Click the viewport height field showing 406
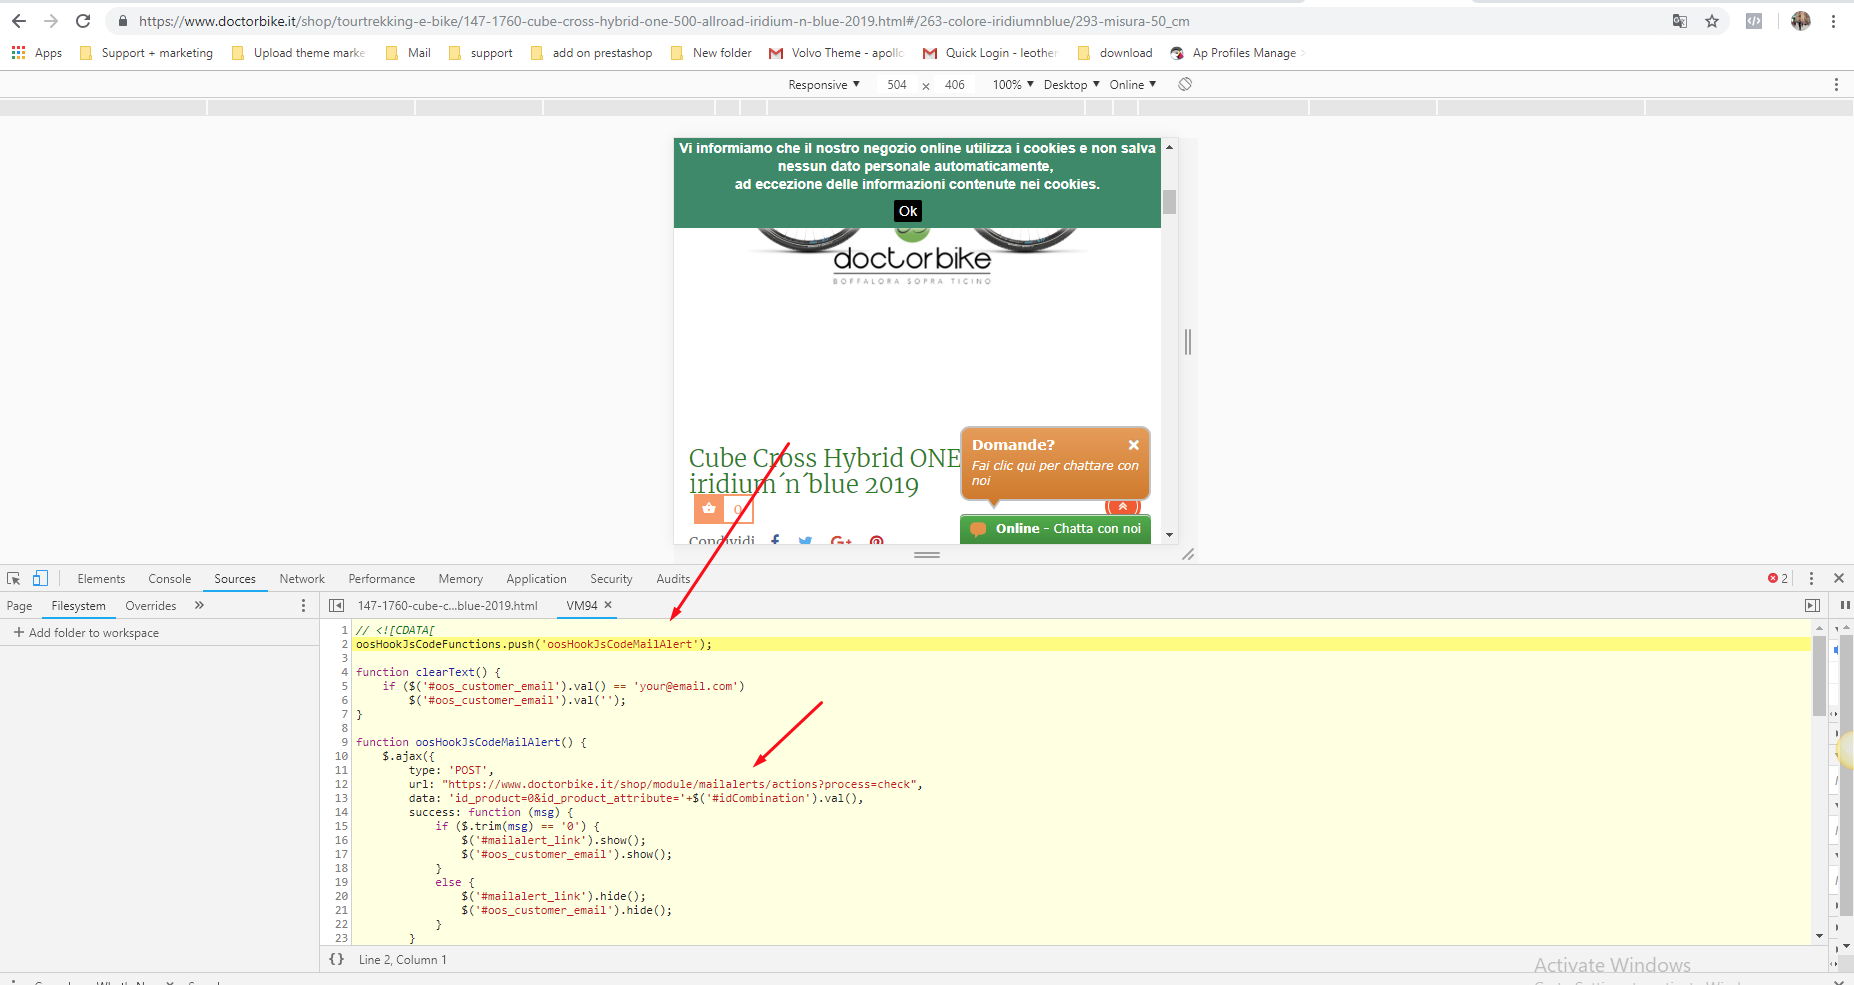 coord(955,85)
